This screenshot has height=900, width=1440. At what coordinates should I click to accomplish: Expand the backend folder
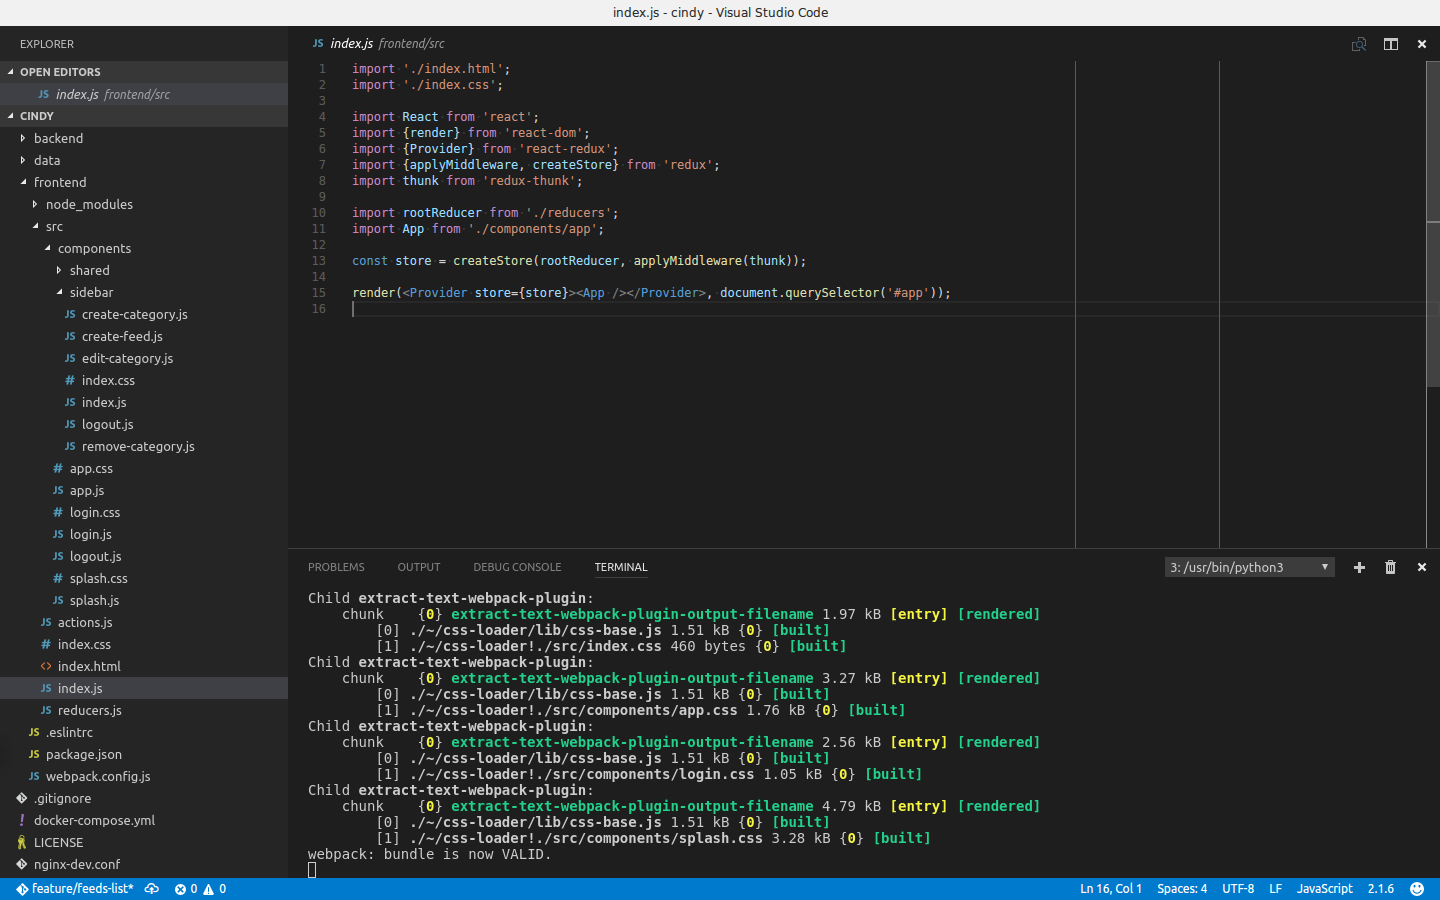[58, 138]
